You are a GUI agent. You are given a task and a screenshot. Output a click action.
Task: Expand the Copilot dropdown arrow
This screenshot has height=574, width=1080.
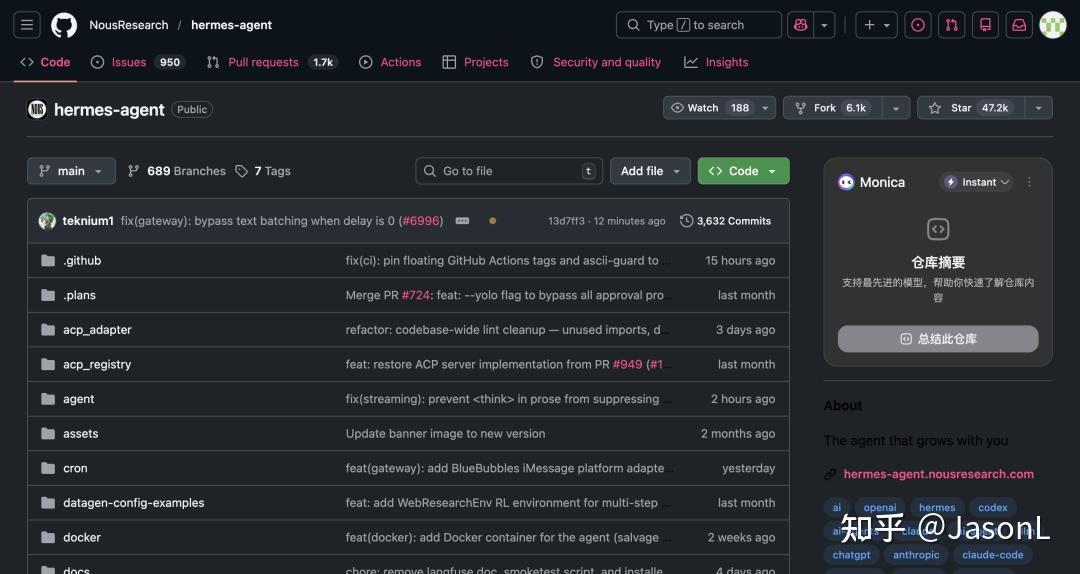pos(824,25)
